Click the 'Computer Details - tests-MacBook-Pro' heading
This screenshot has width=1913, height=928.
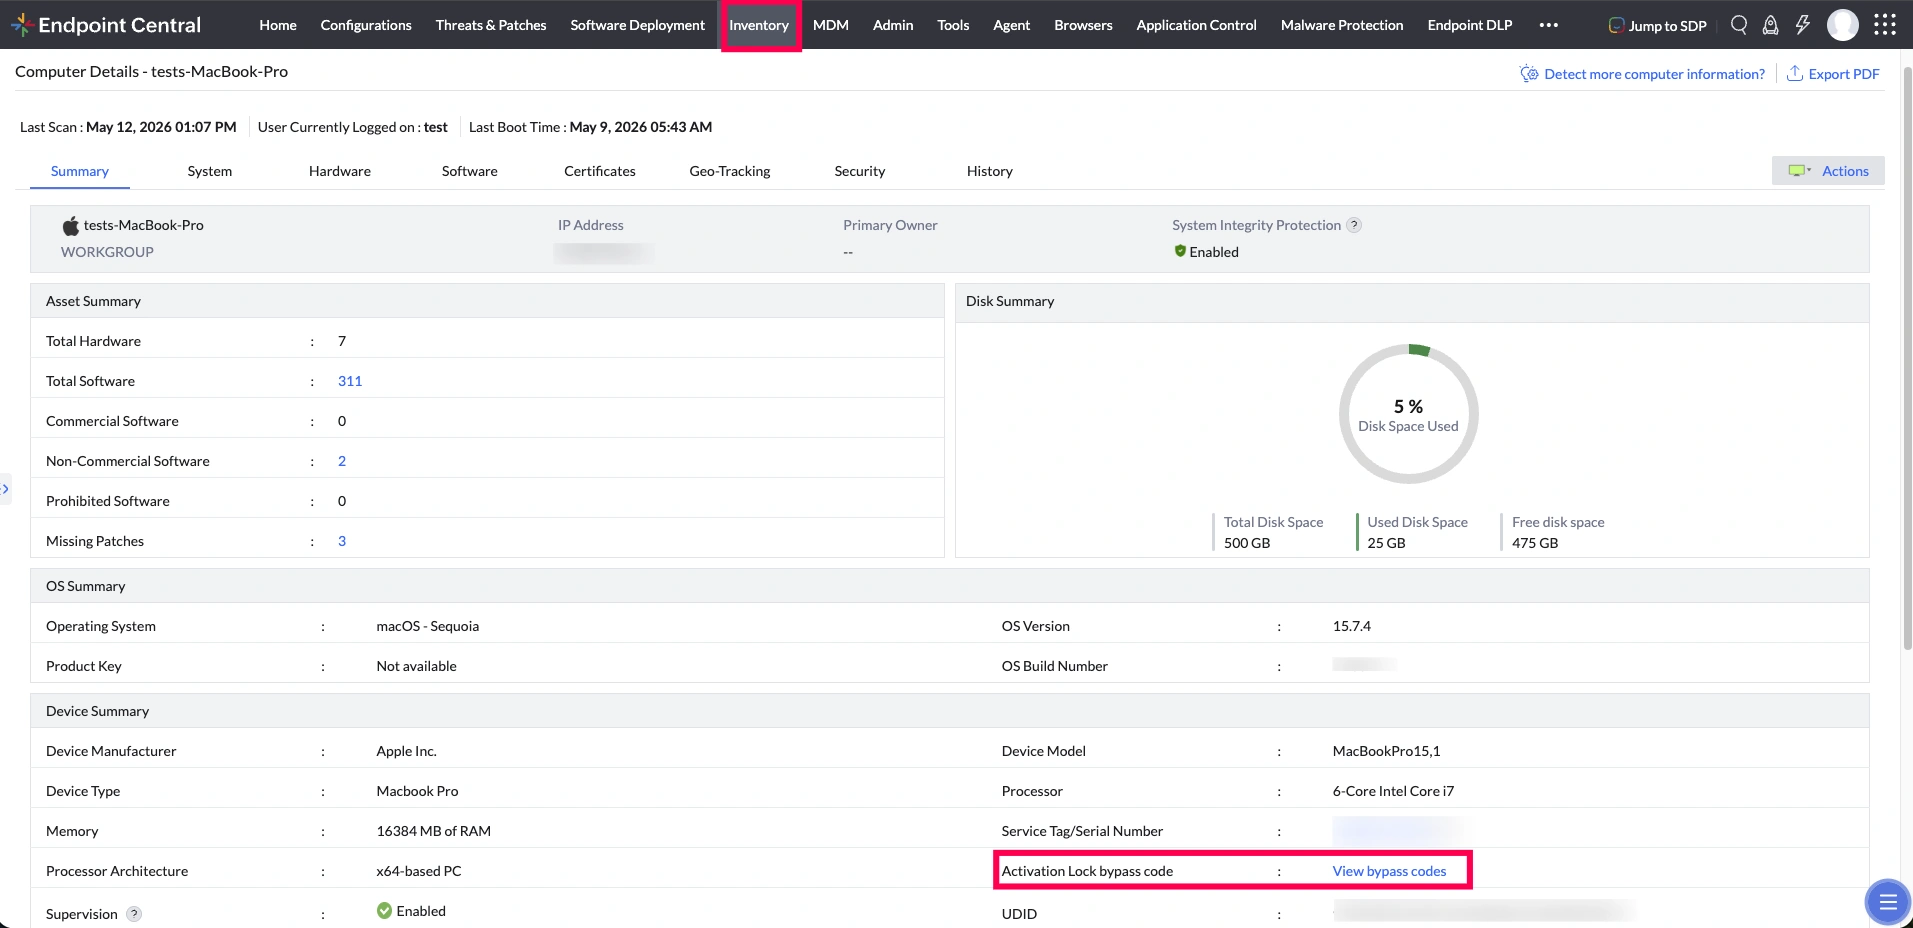click(x=151, y=72)
